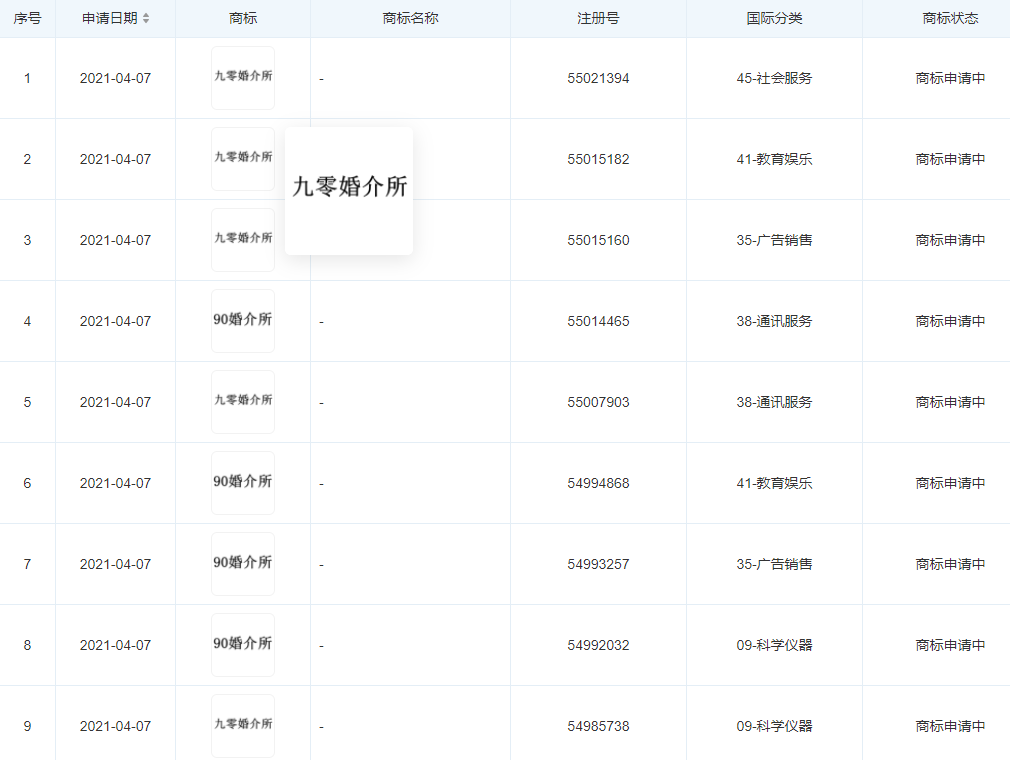
Task: Click the 注册号 column header
Action: click(598, 19)
